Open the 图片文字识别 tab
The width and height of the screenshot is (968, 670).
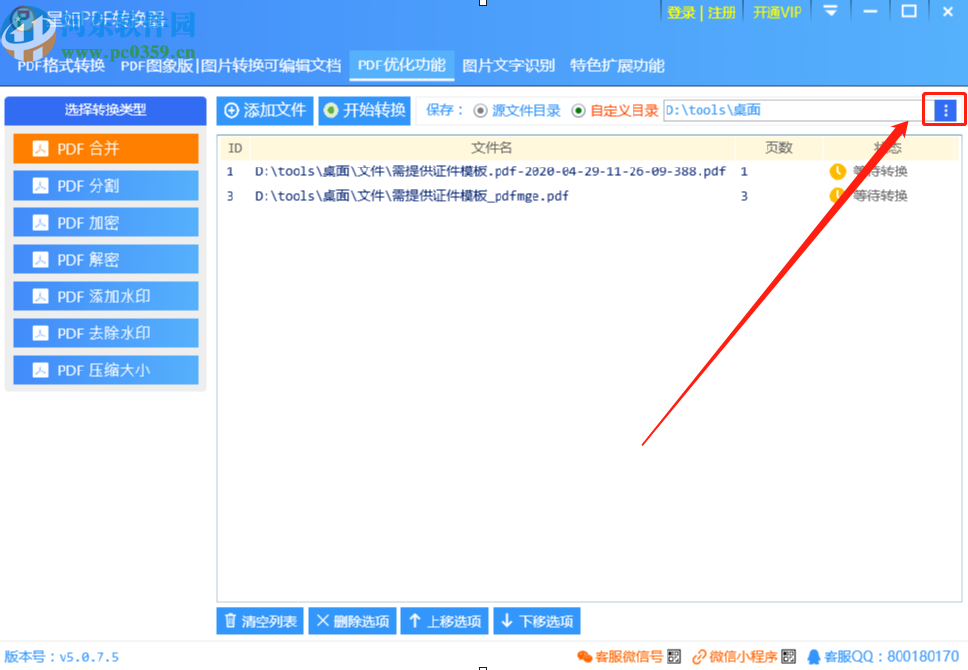tap(510, 65)
